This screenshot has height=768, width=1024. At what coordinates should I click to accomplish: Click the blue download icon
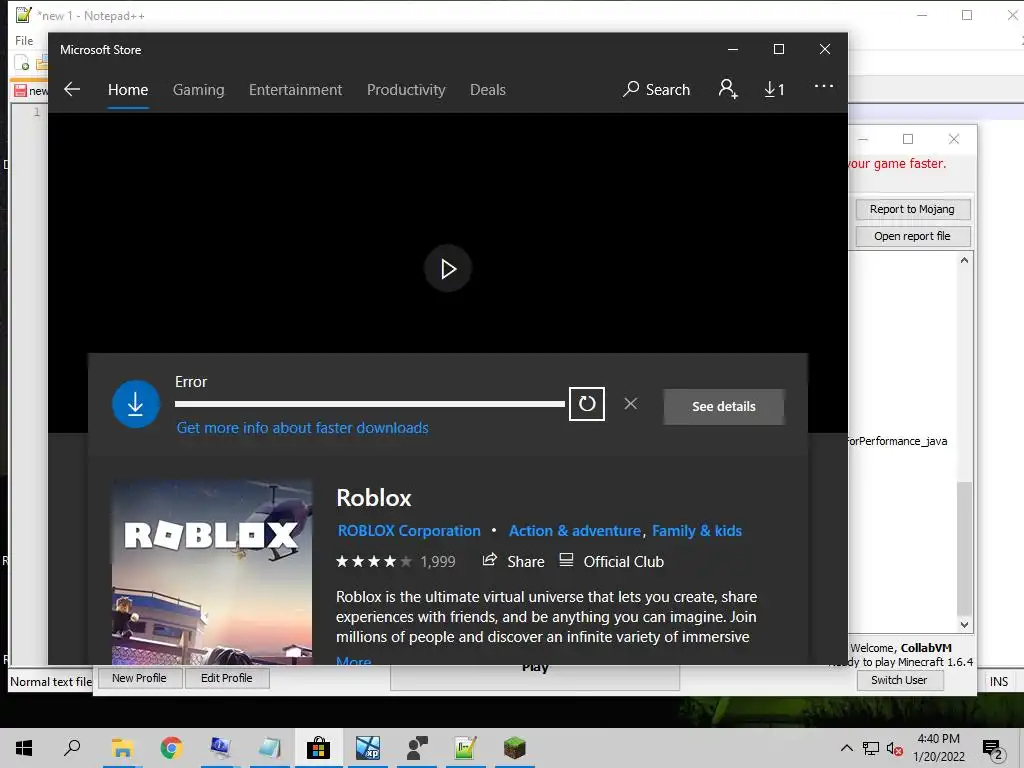tap(136, 404)
